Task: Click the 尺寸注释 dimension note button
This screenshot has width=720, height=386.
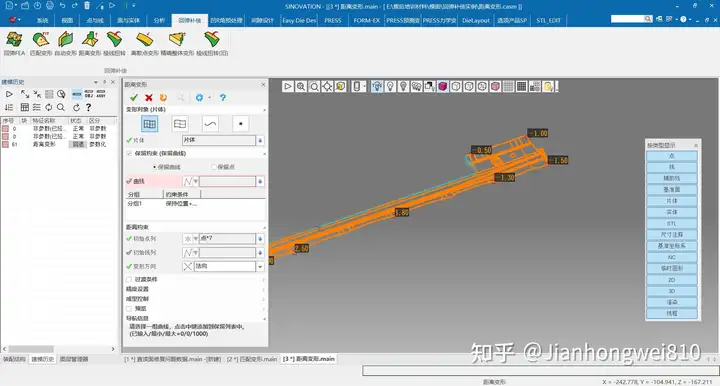Action: pyautogui.click(x=672, y=235)
